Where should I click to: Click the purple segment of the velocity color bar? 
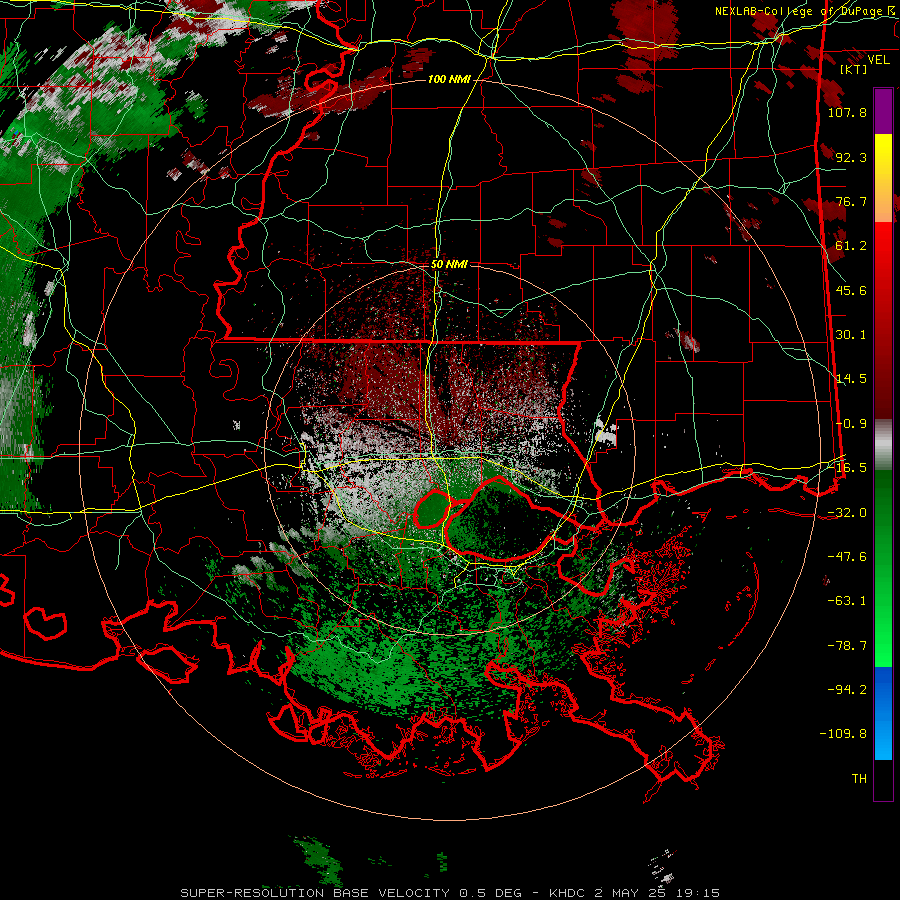click(883, 111)
